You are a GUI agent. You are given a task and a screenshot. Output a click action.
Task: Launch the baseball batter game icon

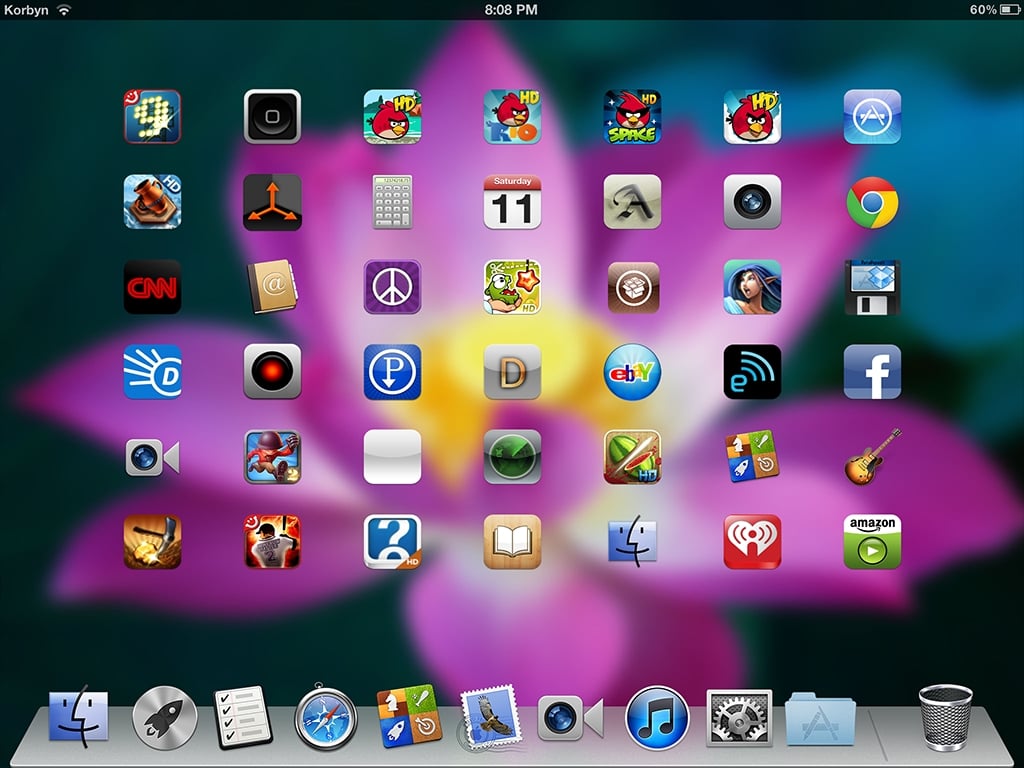click(x=272, y=541)
